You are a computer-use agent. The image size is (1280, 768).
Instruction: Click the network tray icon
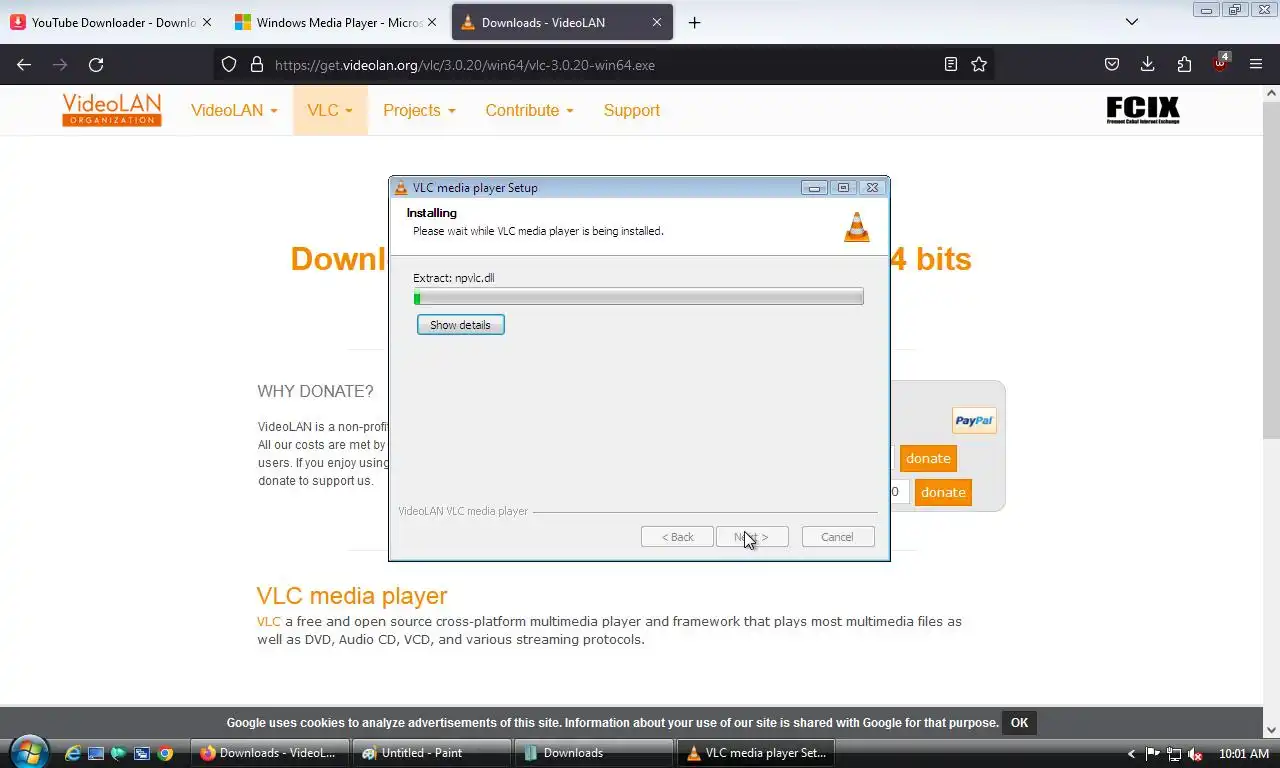[x=1174, y=754]
